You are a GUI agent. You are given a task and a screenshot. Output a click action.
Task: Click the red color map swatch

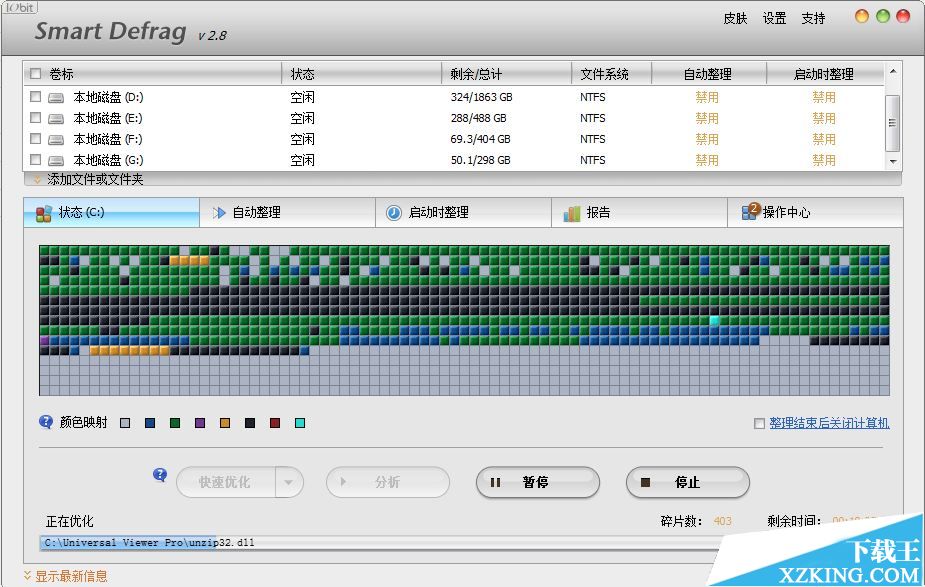click(275, 423)
